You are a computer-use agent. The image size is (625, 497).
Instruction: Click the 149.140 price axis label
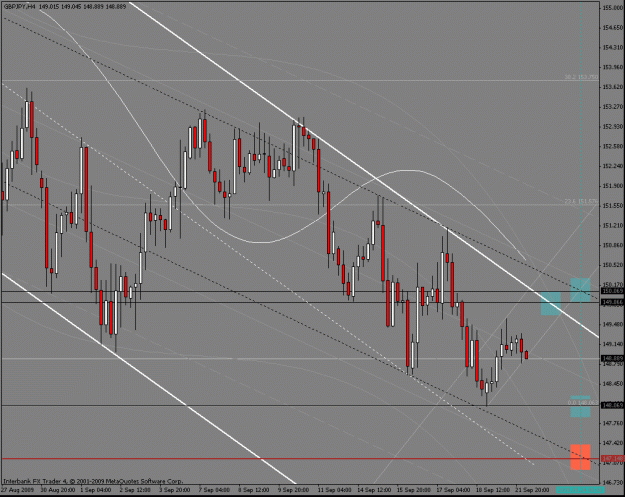613,344
